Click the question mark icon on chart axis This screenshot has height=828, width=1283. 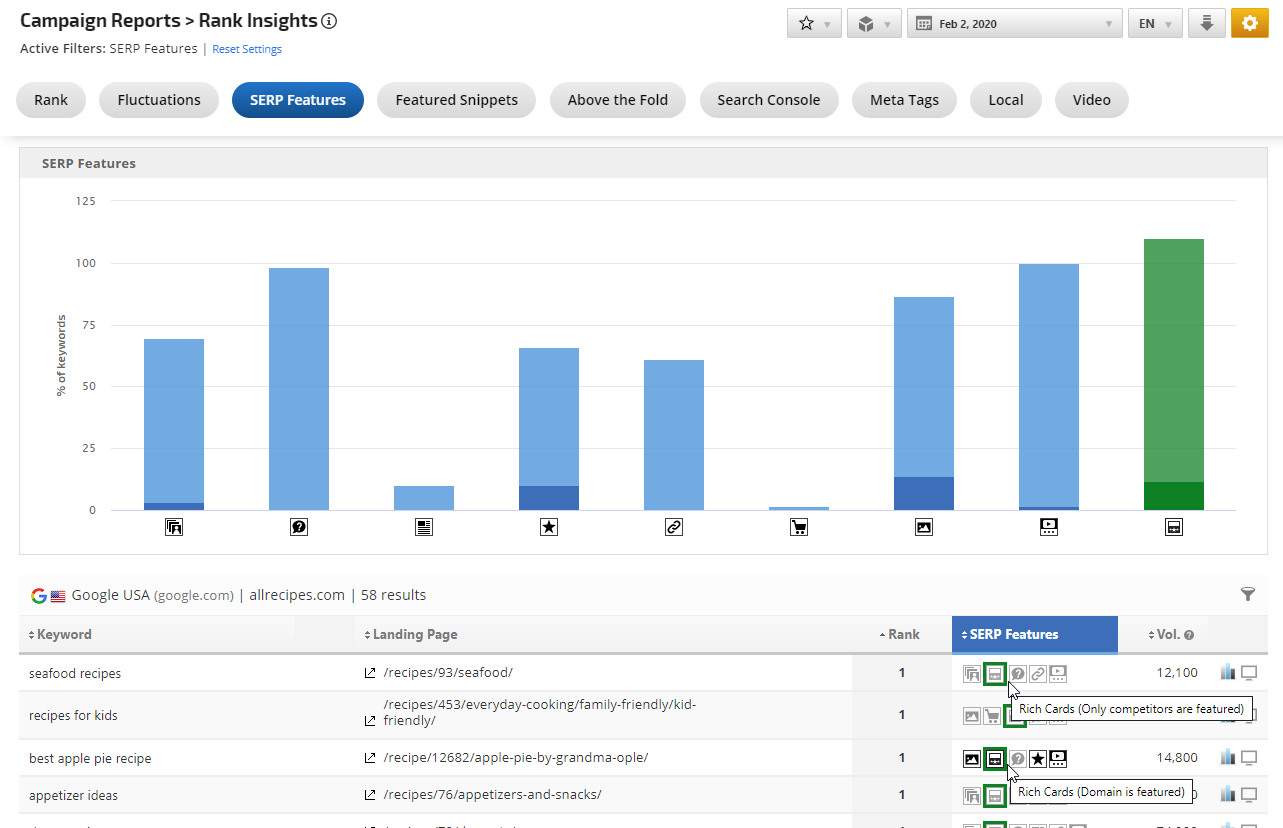pyautogui.click(x=299, y=527)
